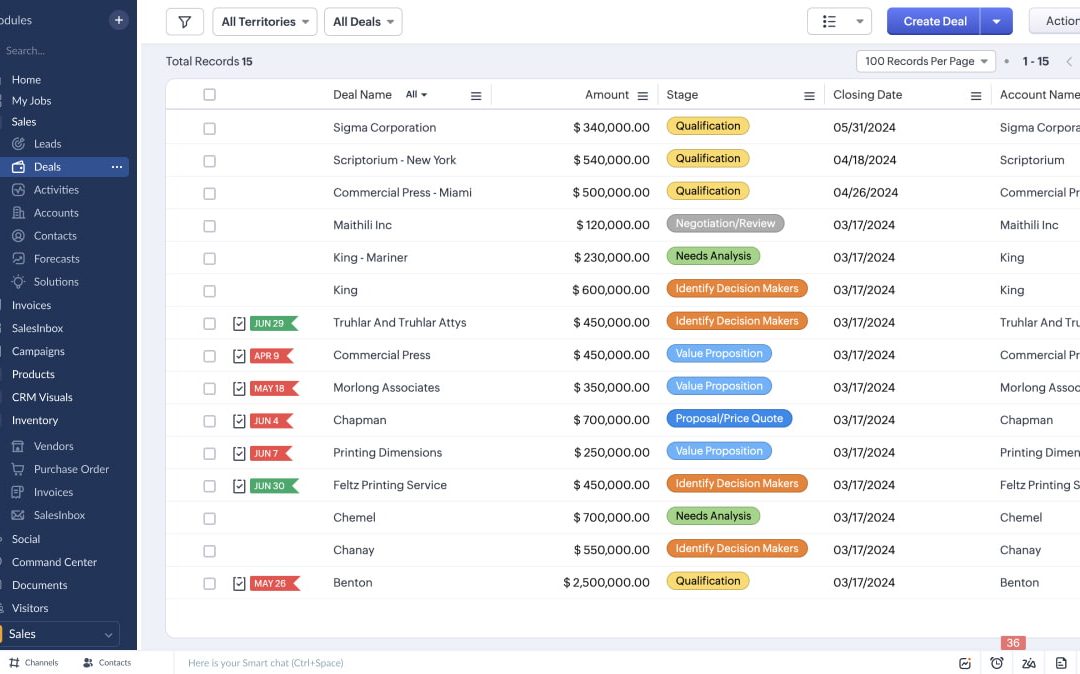The height and width of the screenshot is (674, 1080).
Task: Go to Home in sidebar
Action: click(x=26, y=80)
